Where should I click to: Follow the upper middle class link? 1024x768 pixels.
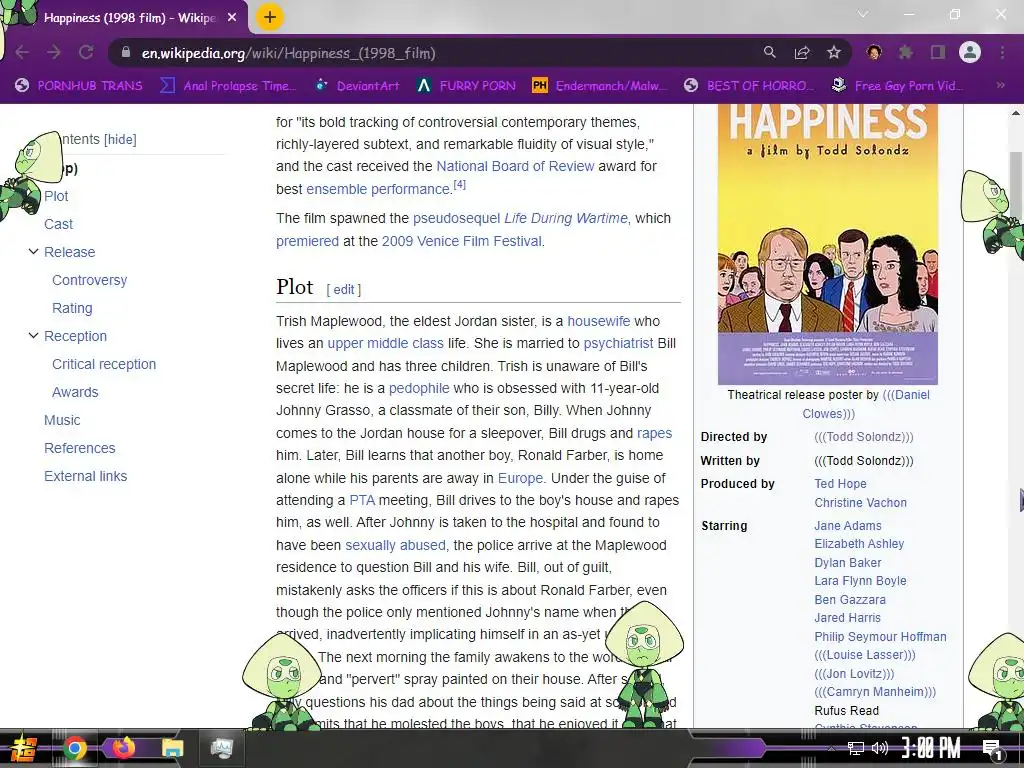coord(385,344)
